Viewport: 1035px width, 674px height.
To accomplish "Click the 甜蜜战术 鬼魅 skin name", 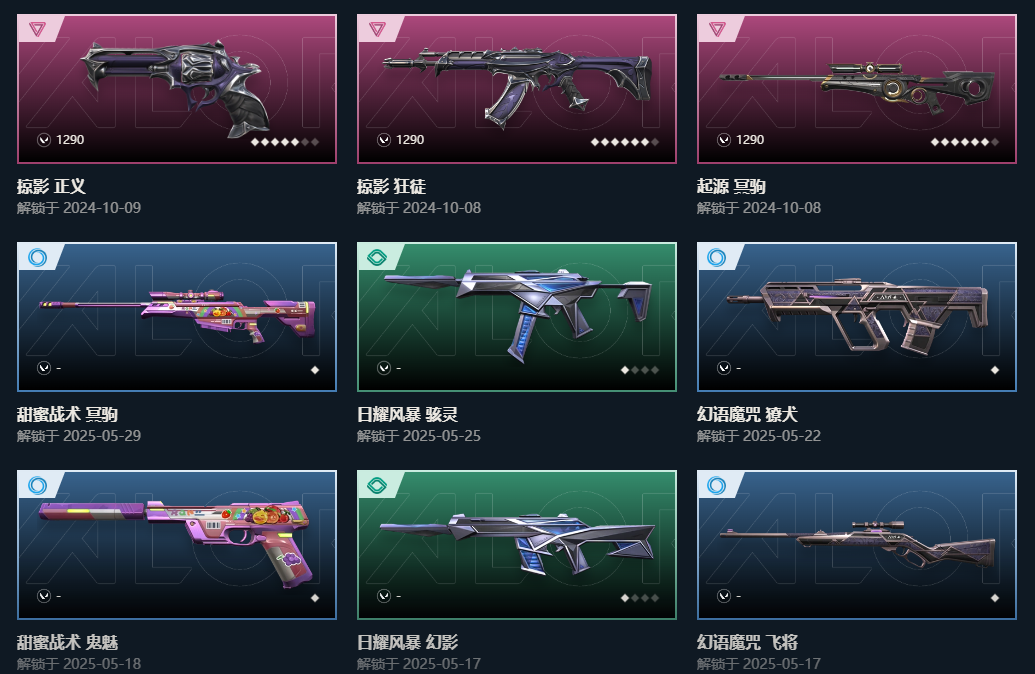I will tap(67, 642).
